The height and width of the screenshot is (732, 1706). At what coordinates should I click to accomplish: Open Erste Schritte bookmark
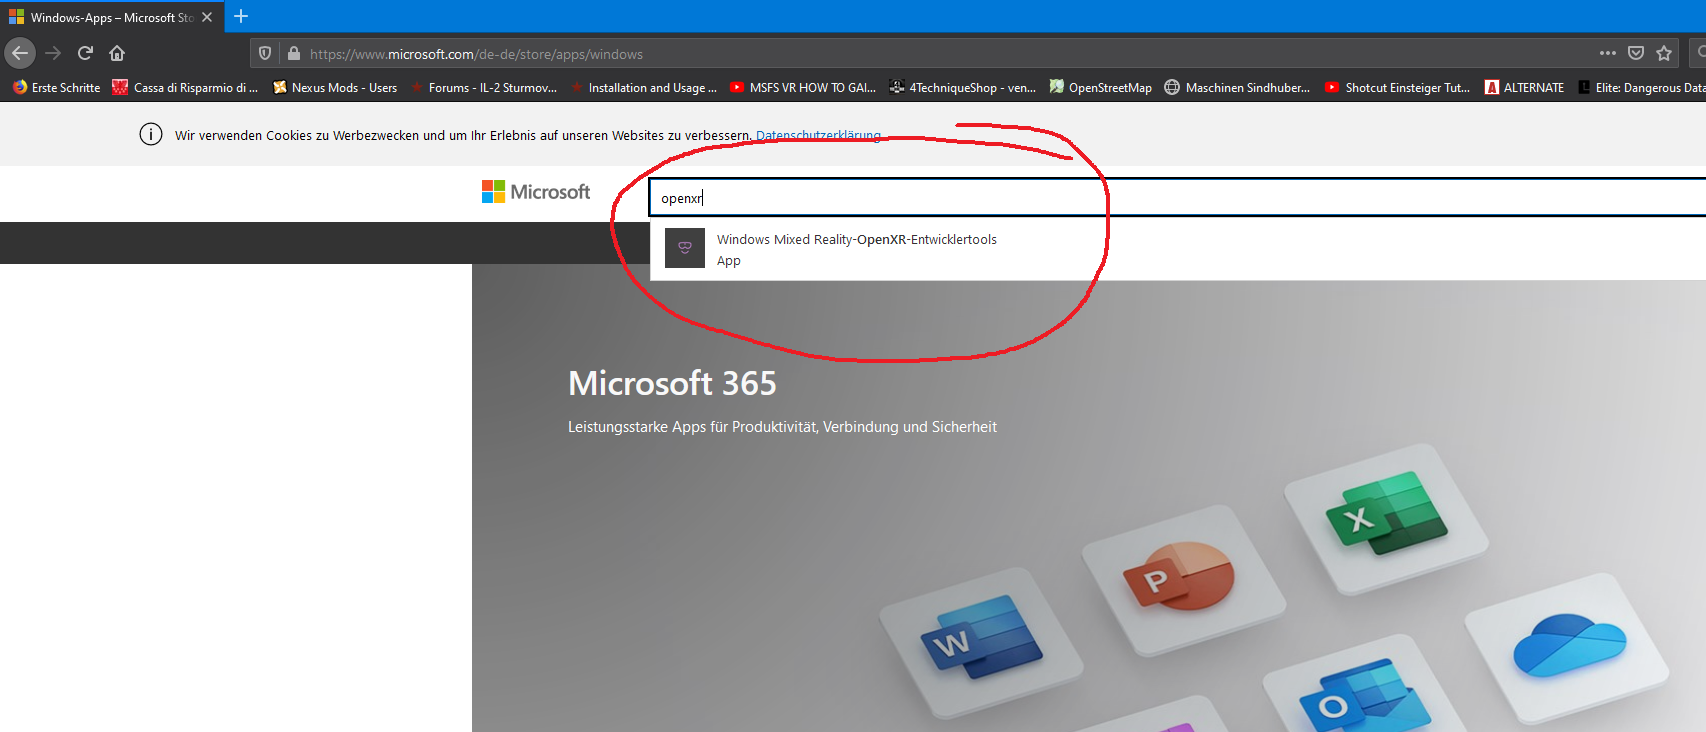[x=57, y=88]
